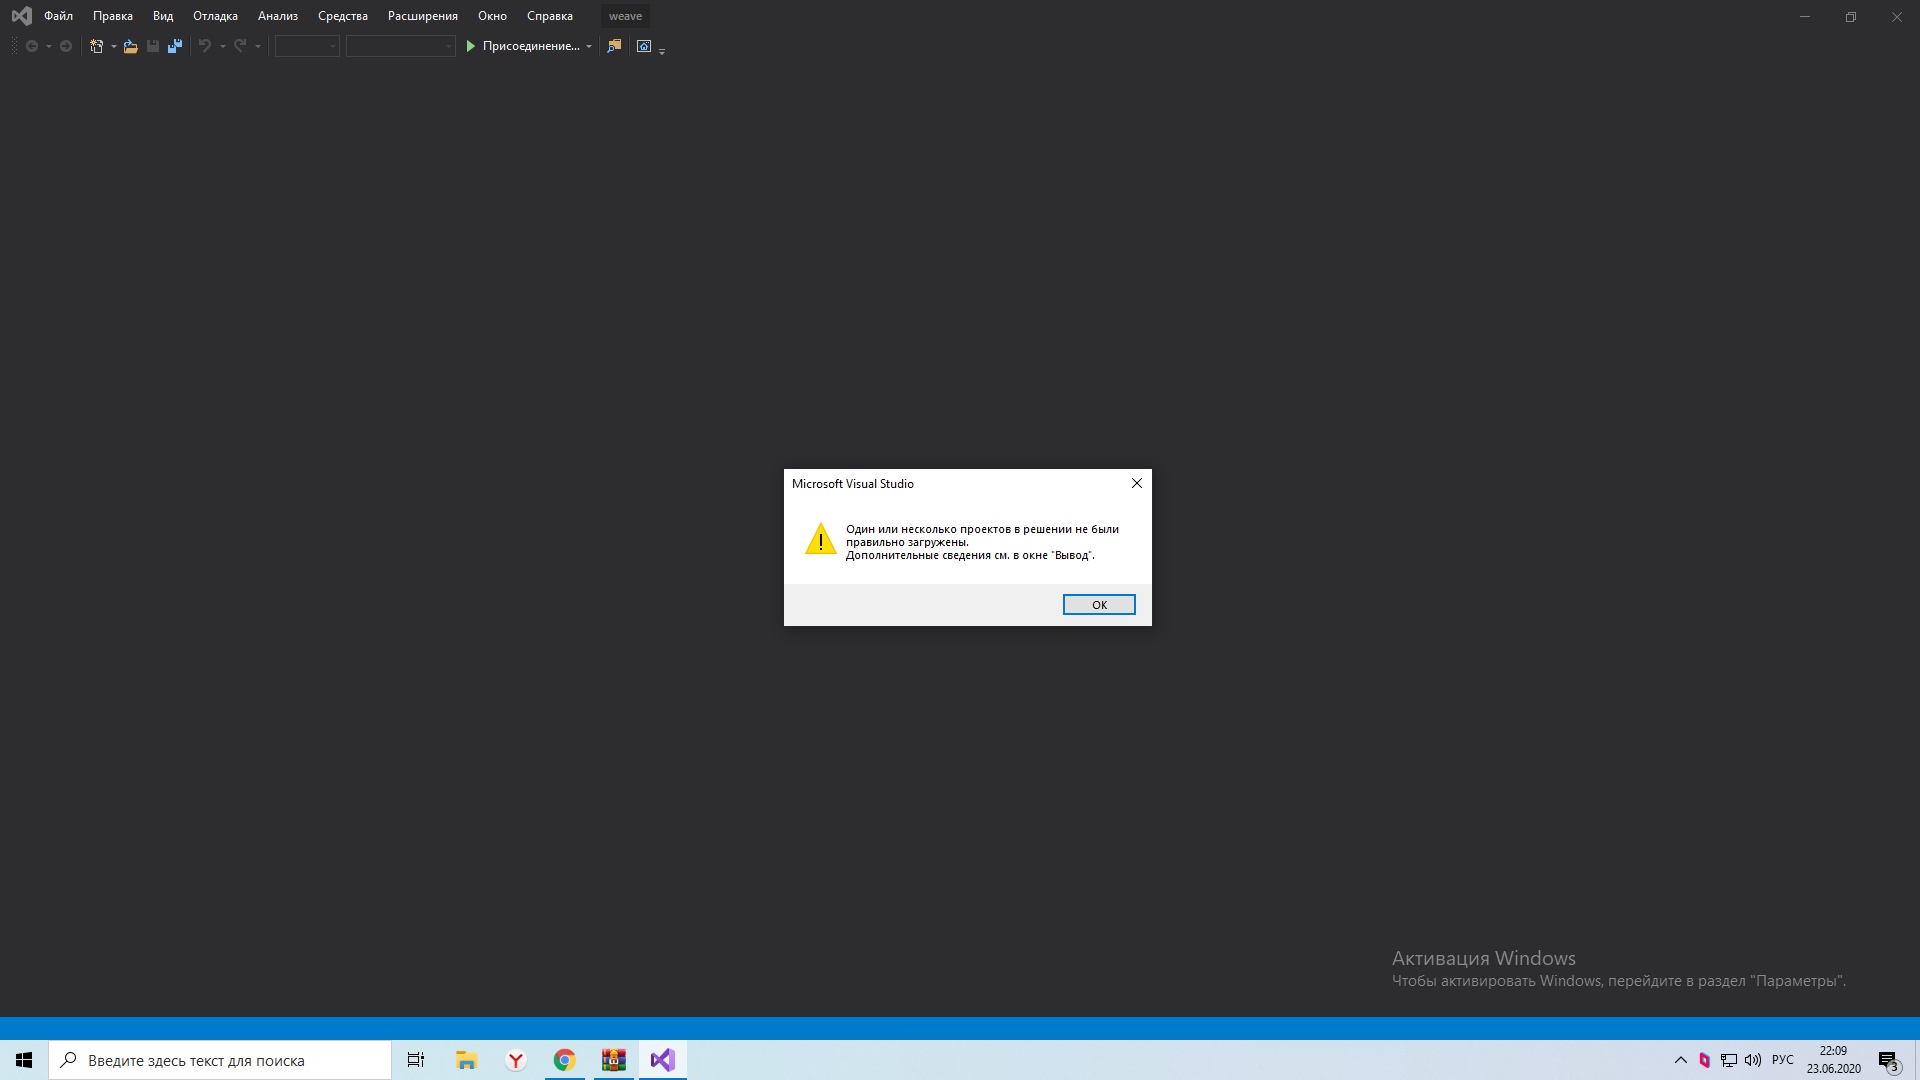Open the toolbar overflow options arrow

click(x=662, y=51)
